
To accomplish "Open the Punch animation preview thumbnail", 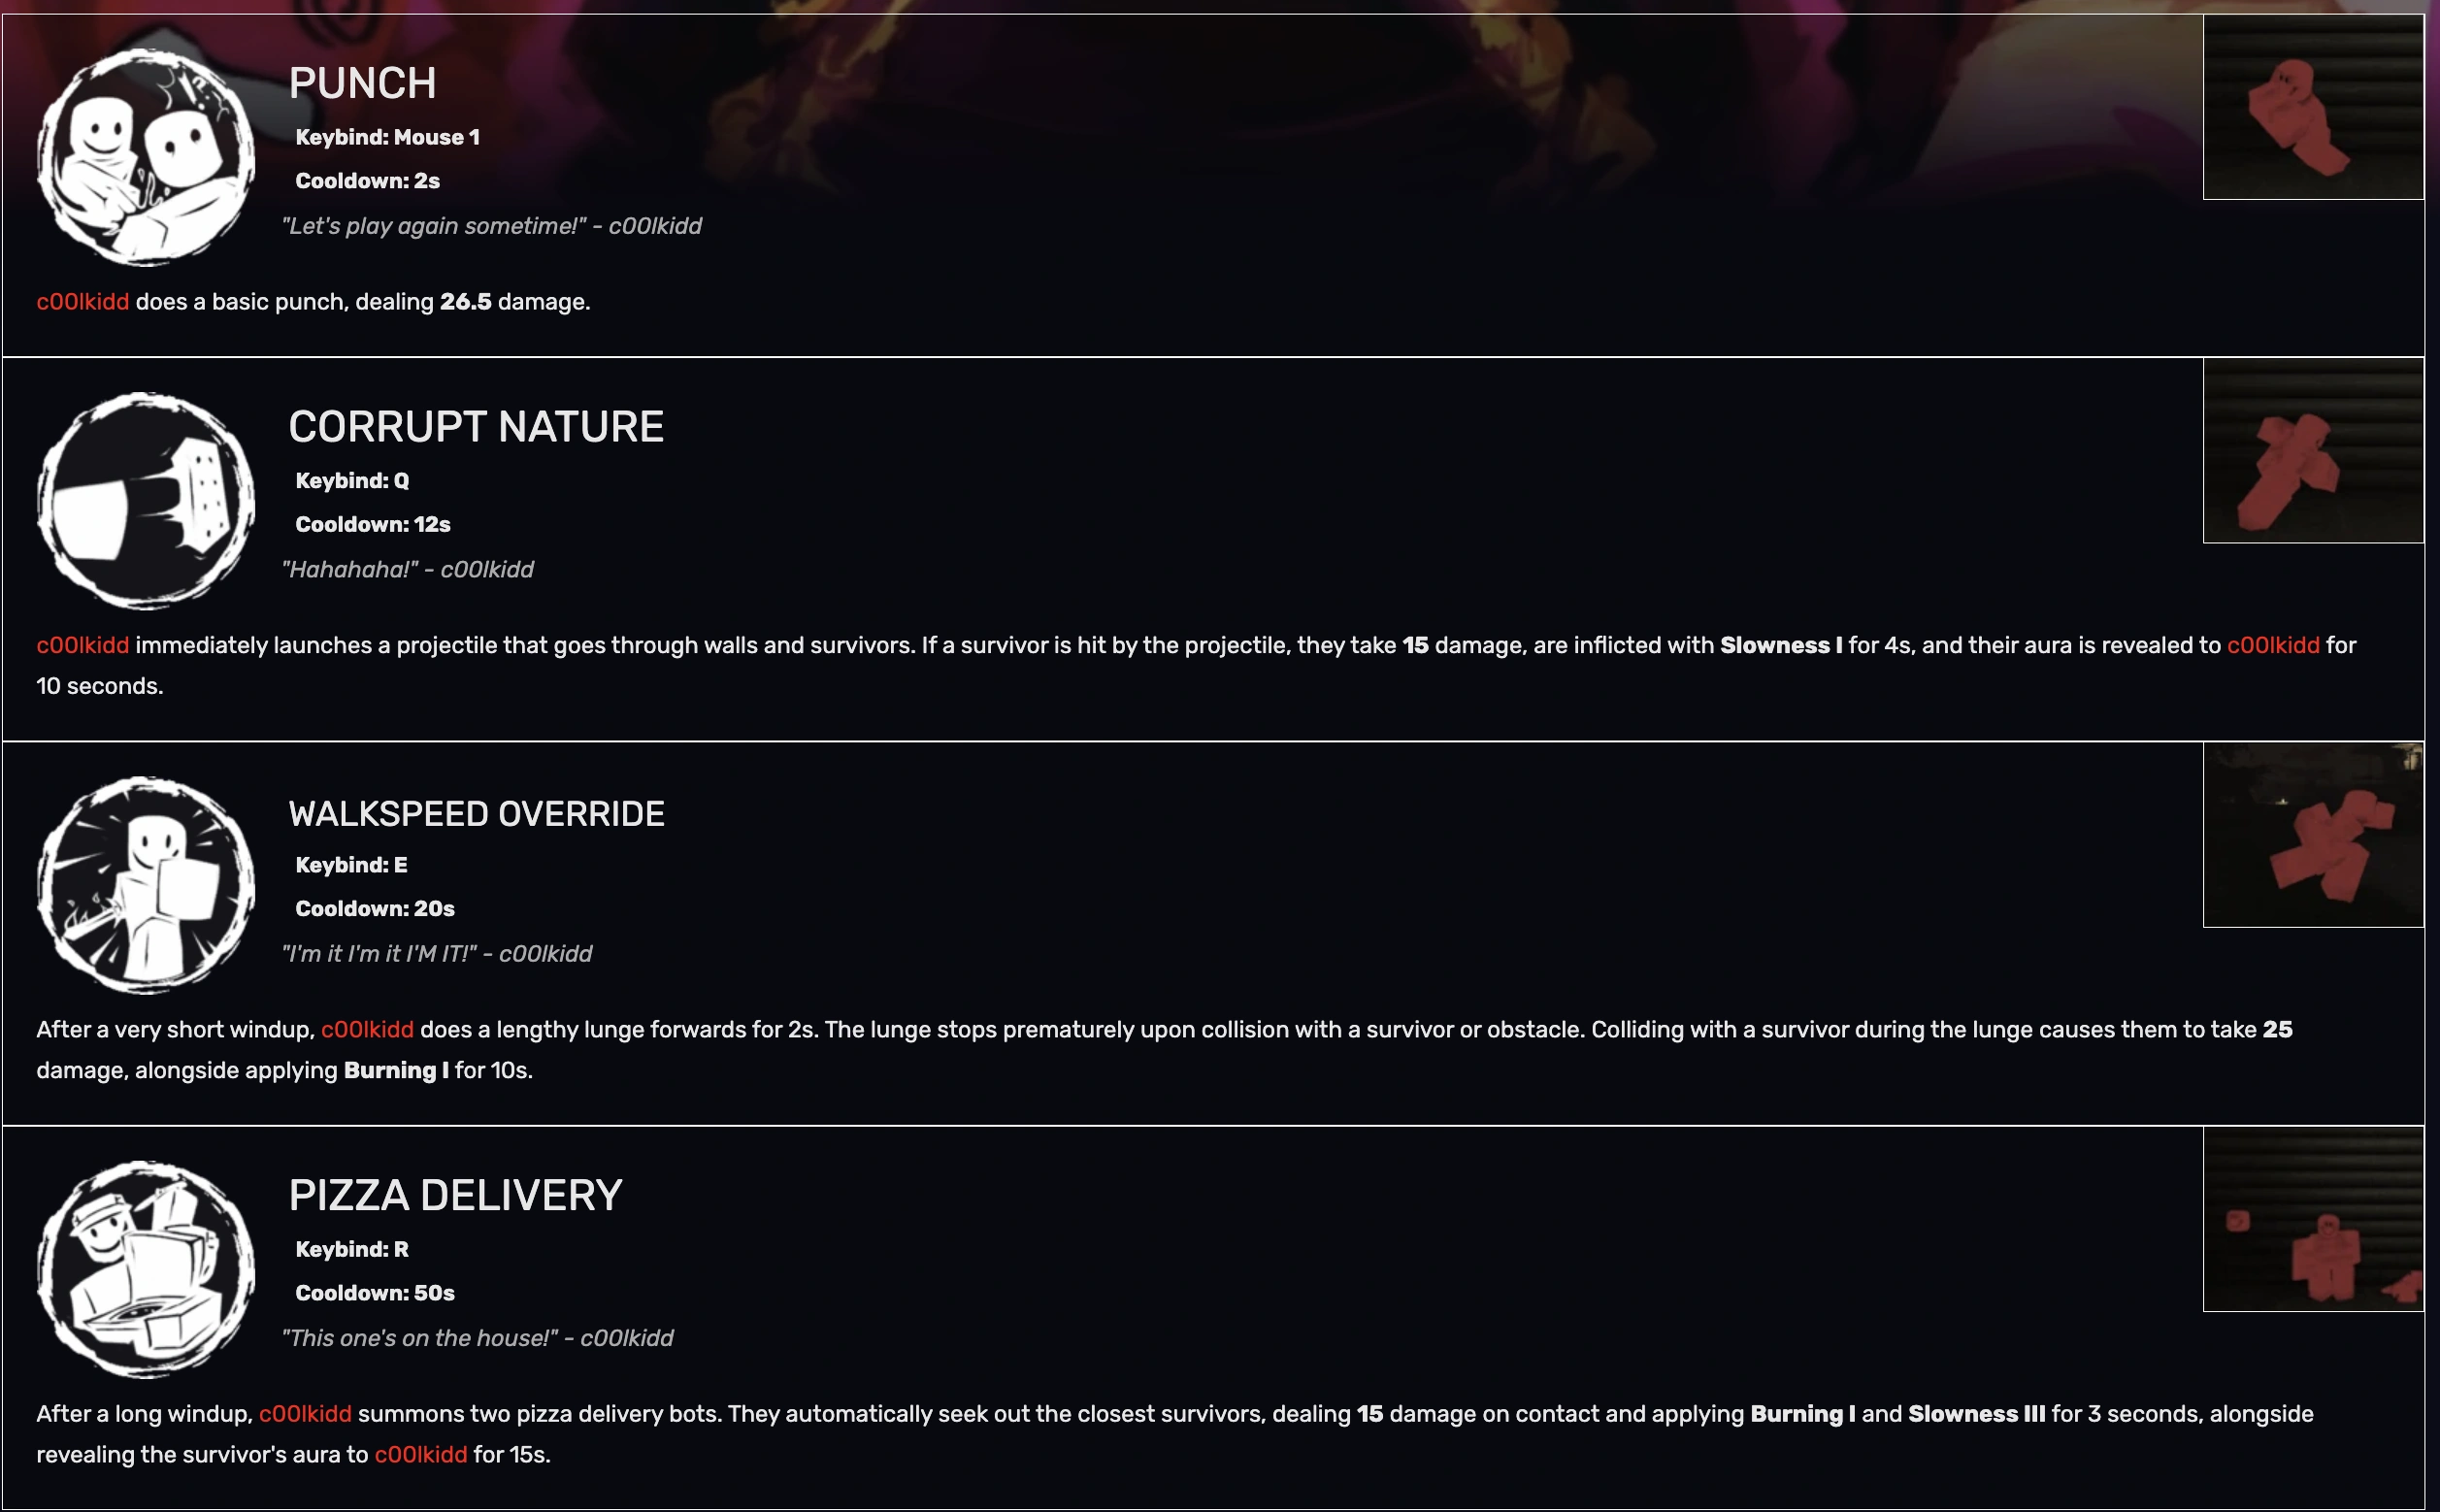I will click(2312, 107).
